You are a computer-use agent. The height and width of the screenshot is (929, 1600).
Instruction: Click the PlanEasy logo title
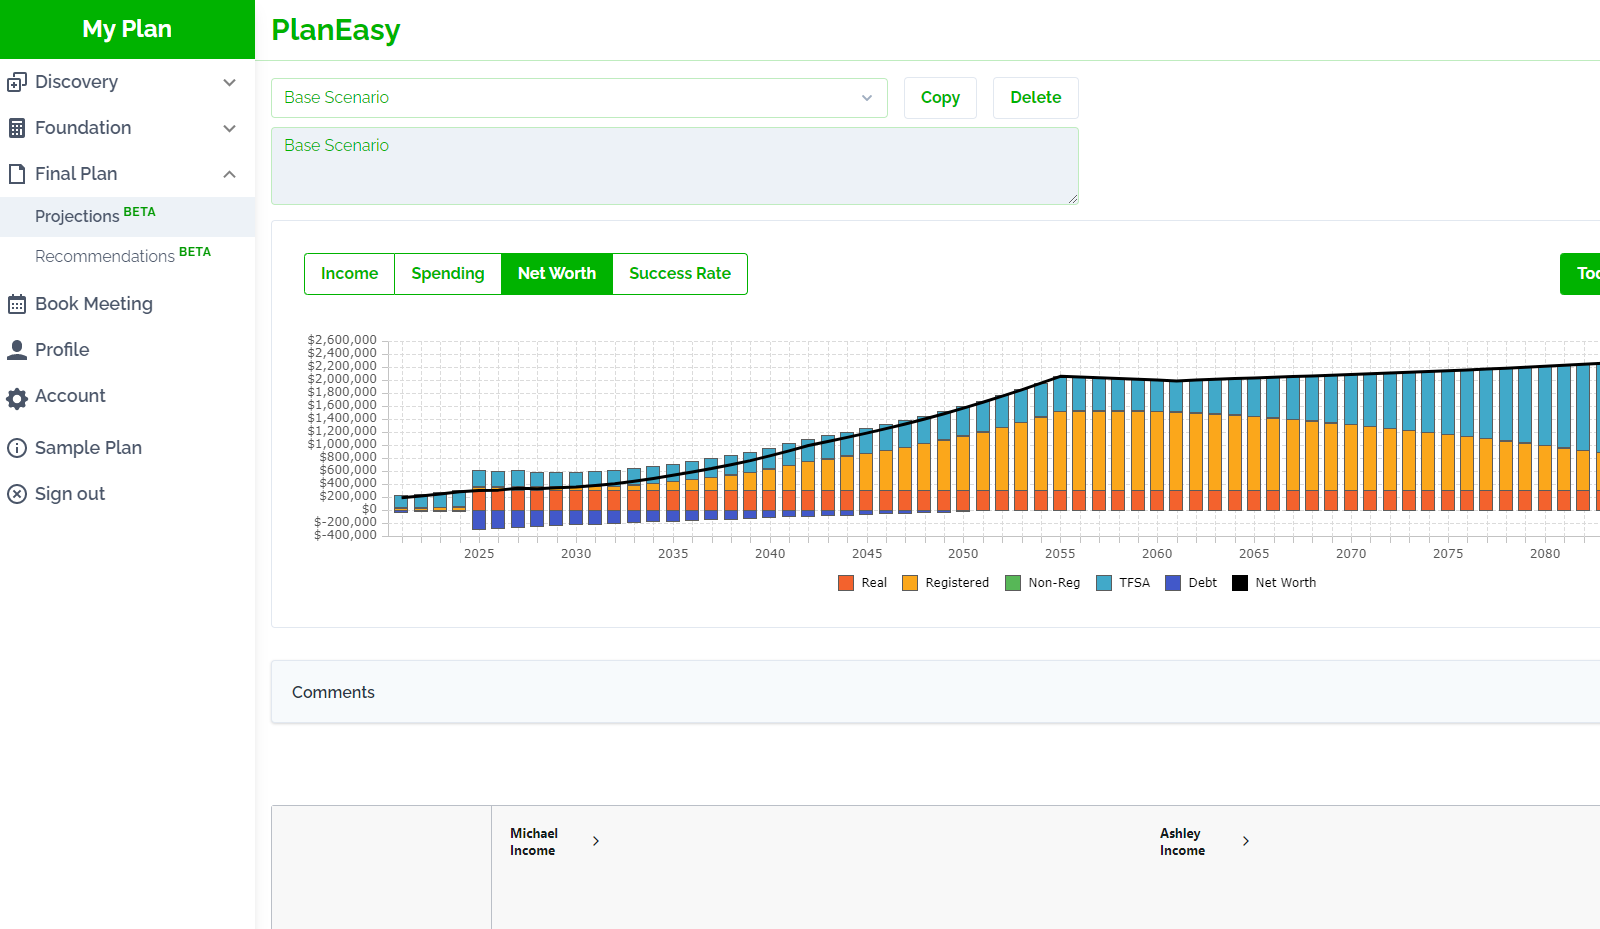click(336, 30)
